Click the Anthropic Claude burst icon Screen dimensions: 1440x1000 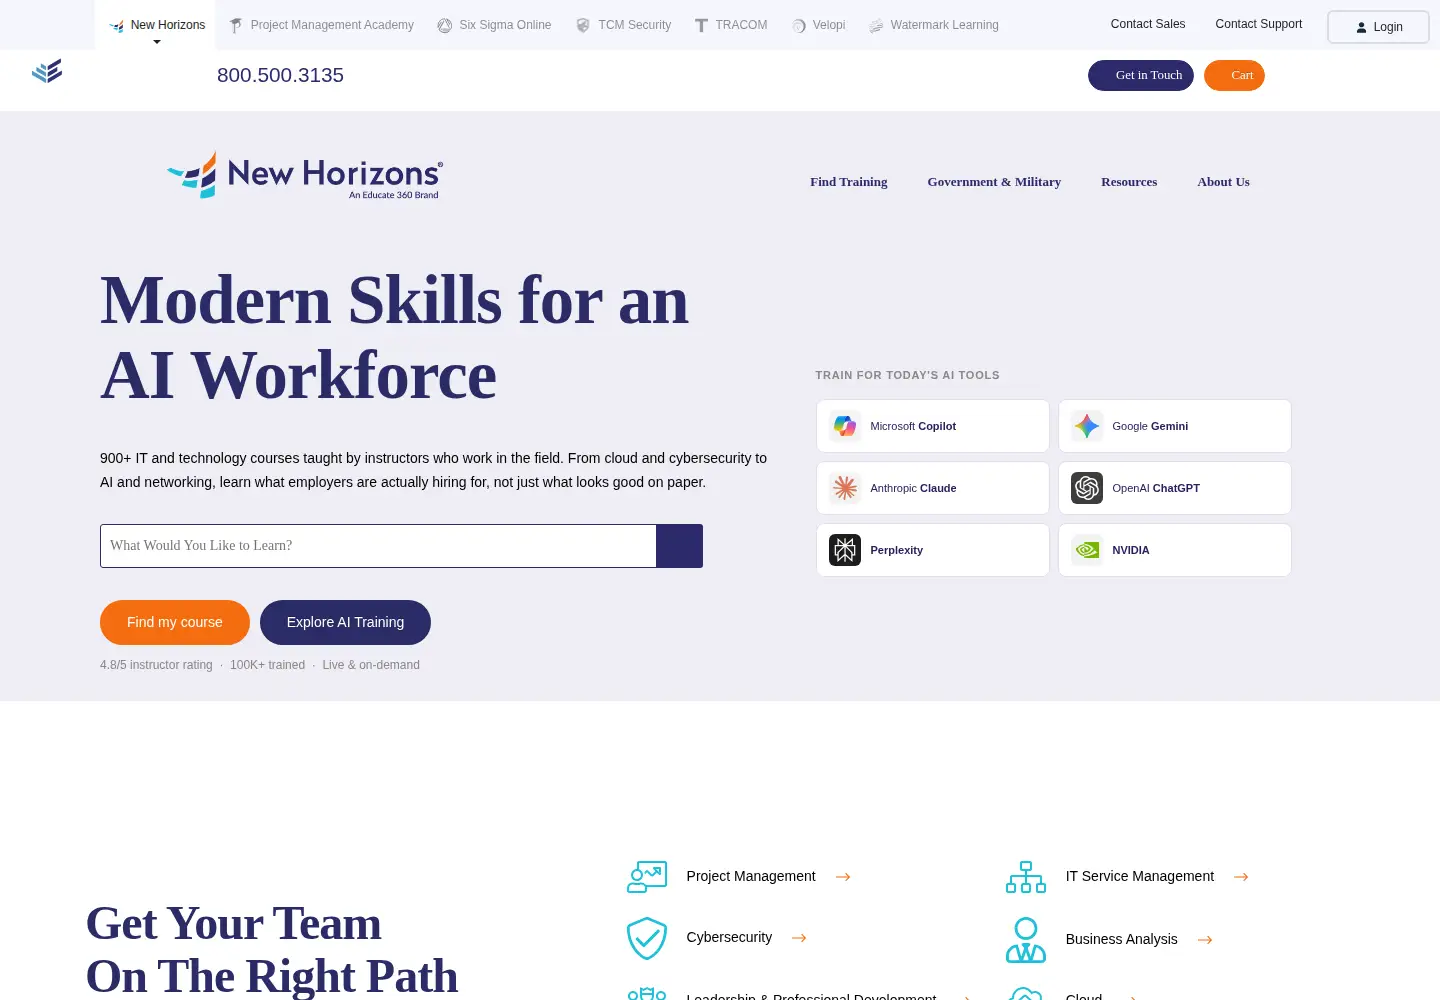pos(845,488)
